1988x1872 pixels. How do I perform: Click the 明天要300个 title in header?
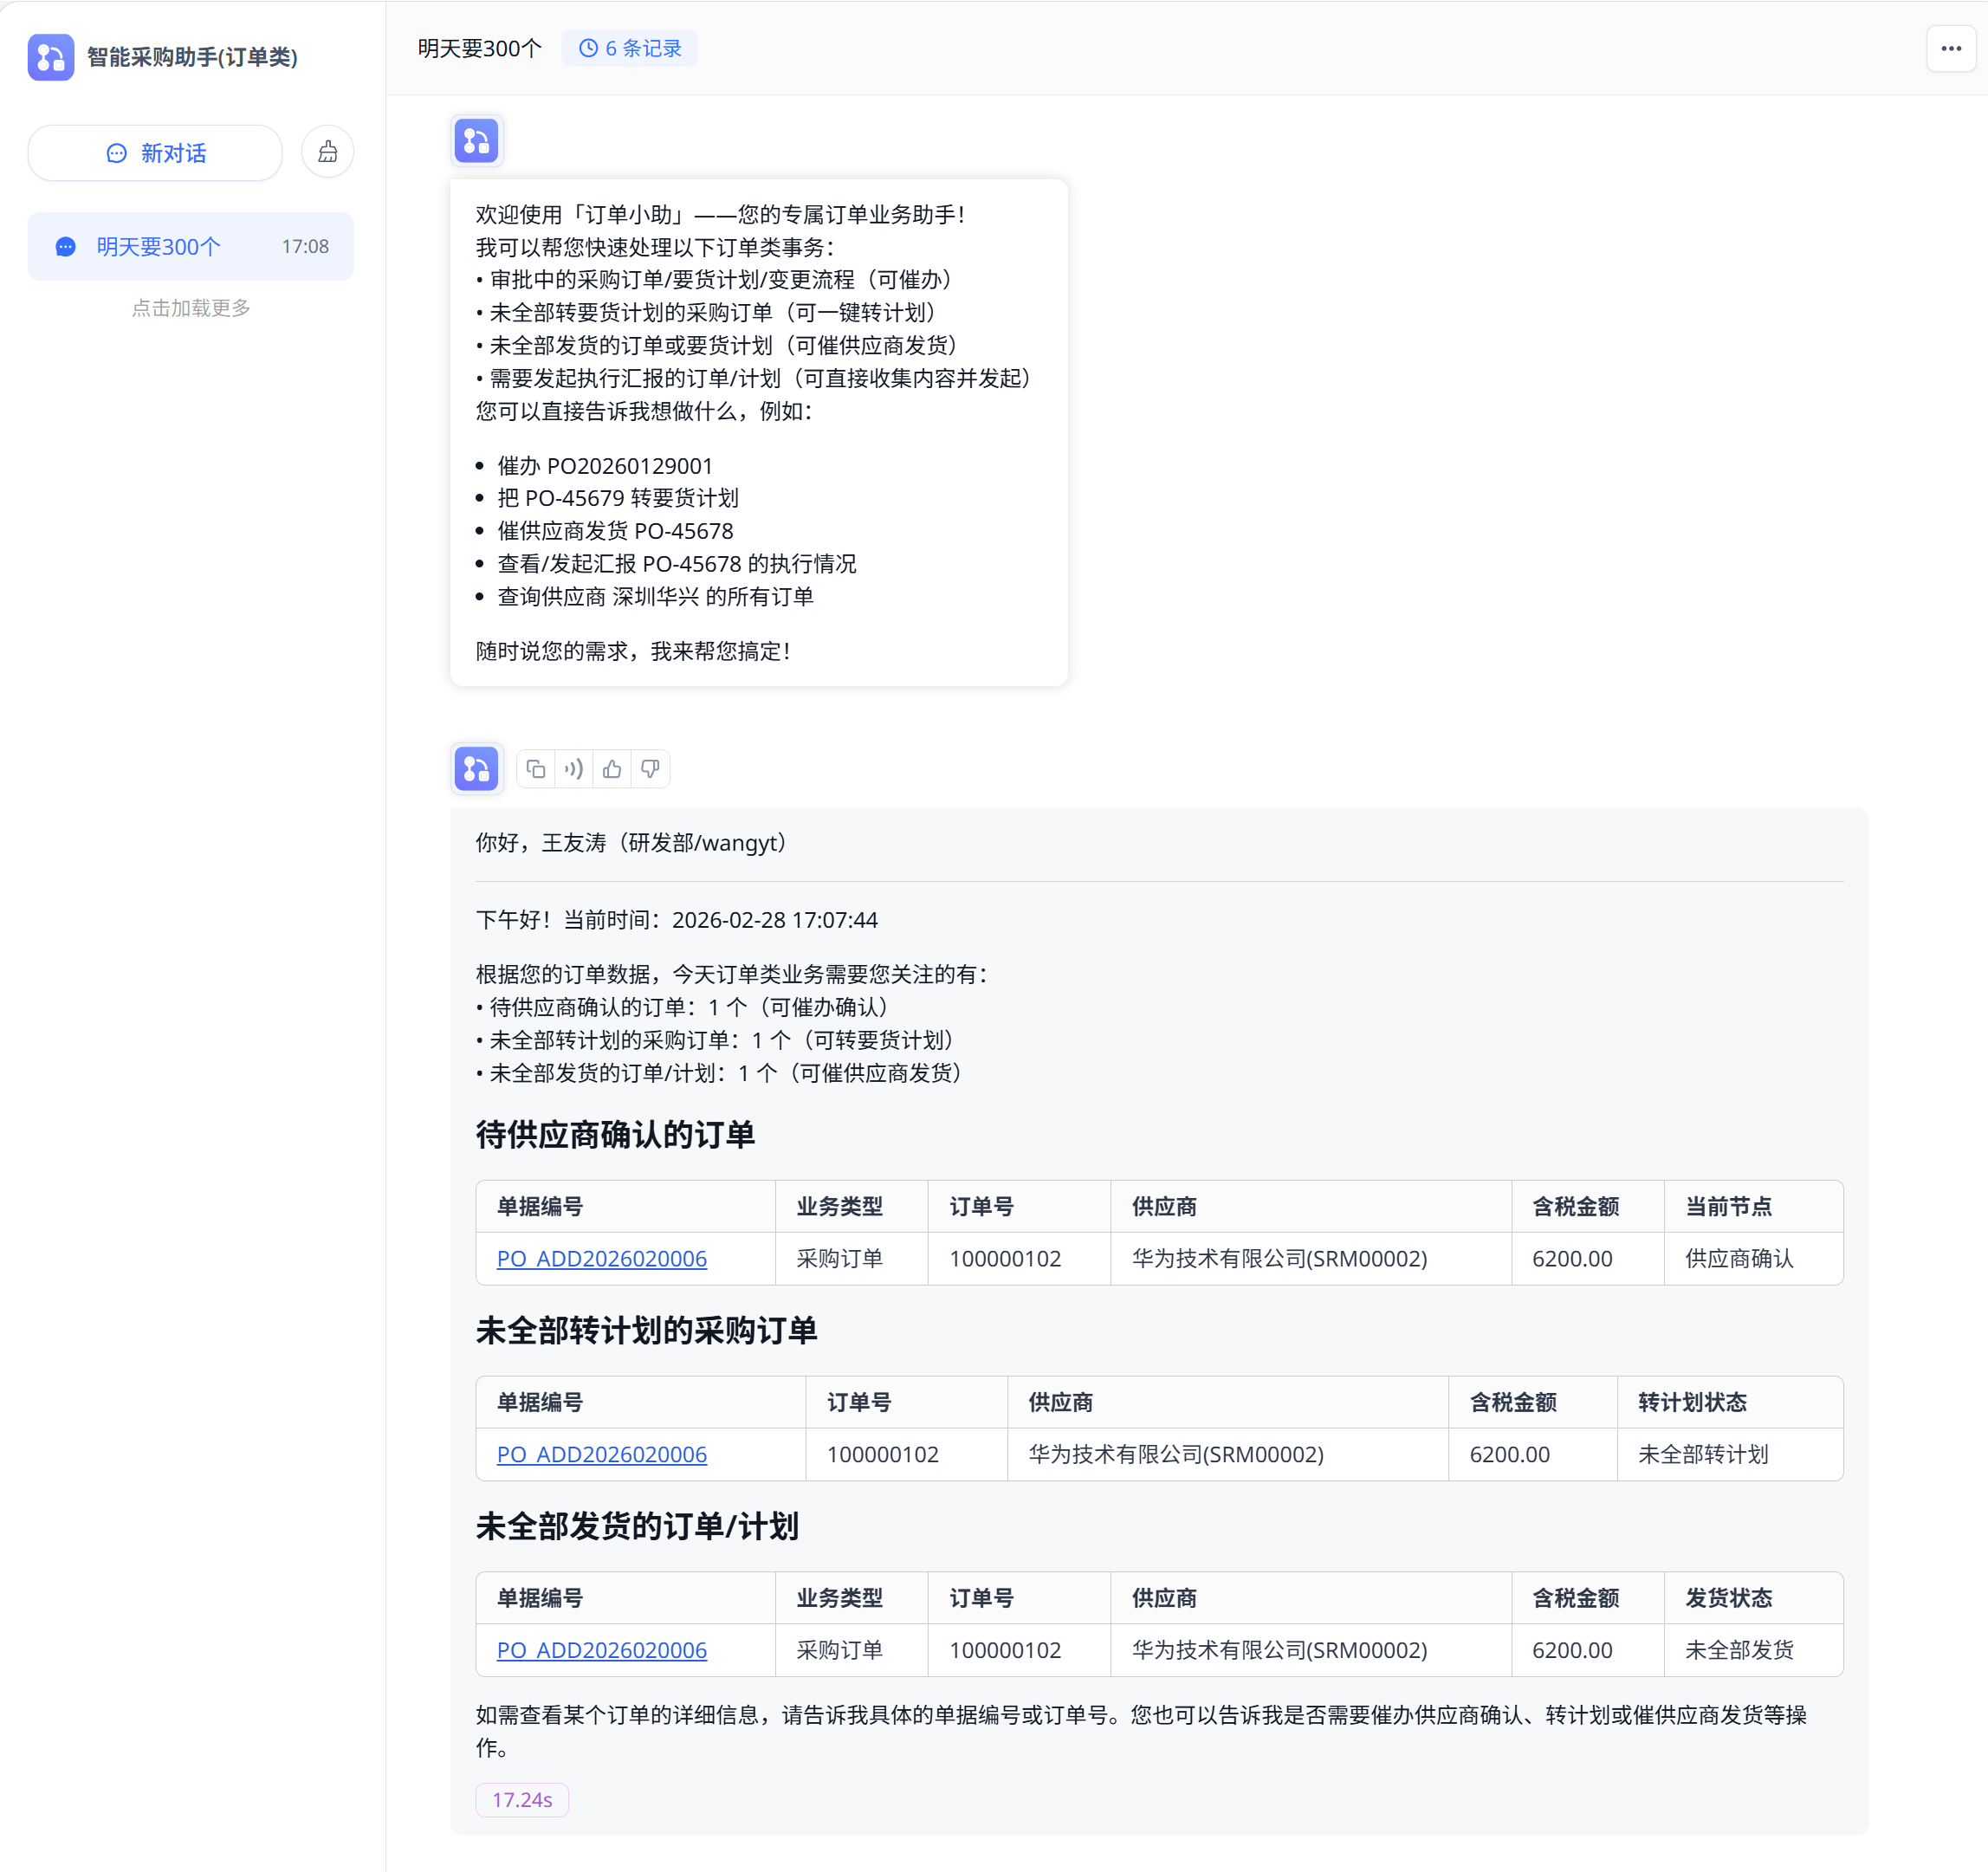479,48
